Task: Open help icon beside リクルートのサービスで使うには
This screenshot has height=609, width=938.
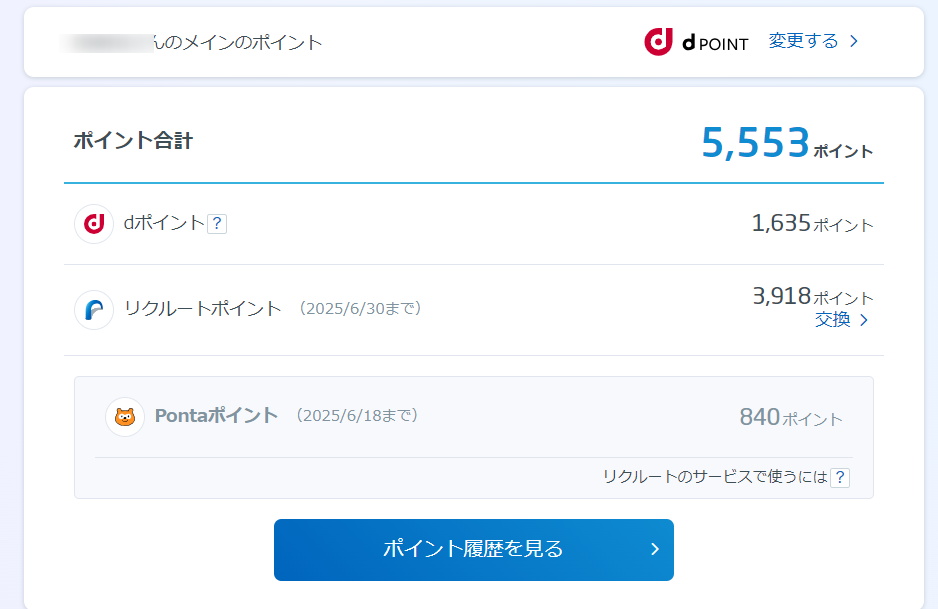Action: 840,478
